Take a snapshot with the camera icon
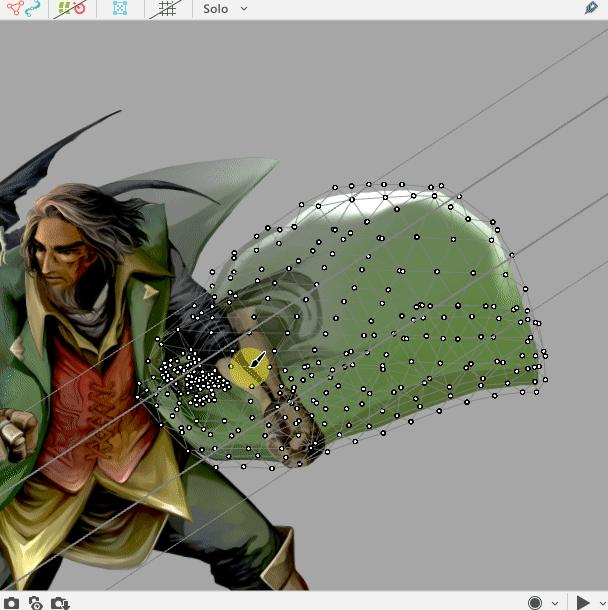The width and height of the screenshot is (608, 610). [11, 603]
